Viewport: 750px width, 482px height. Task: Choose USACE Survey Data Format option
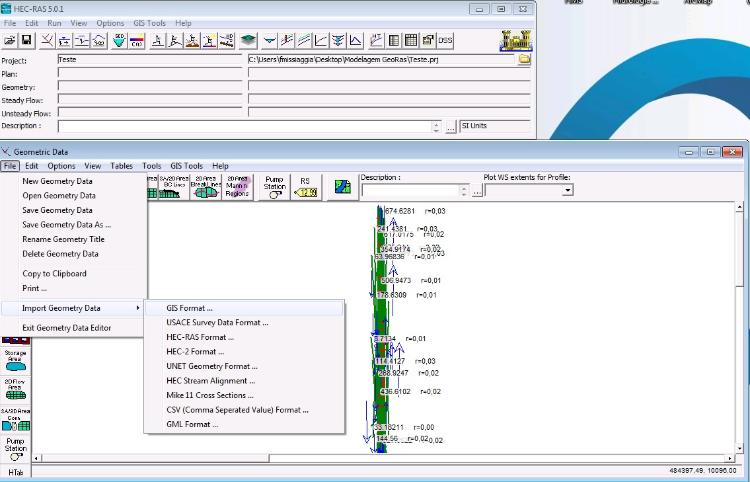tap(244, 322)
